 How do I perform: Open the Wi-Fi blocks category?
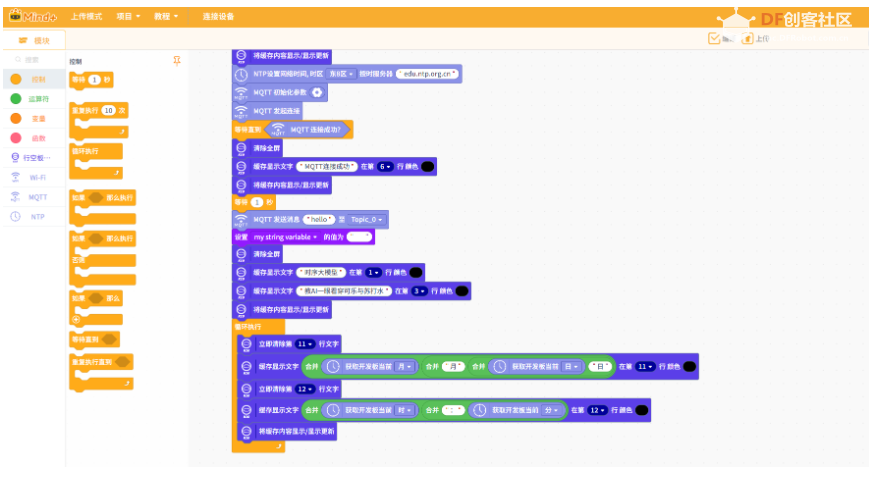tap(31, 177)
